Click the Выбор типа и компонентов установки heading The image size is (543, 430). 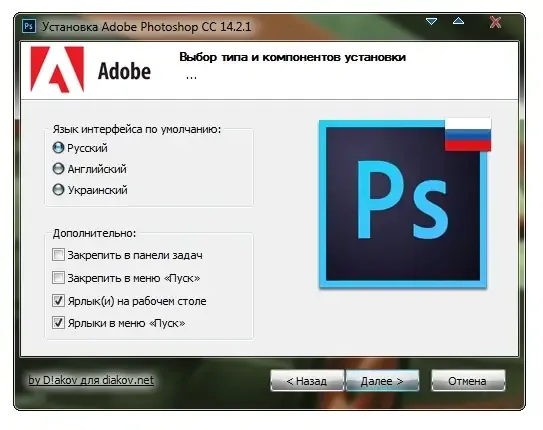click(292, 57)
